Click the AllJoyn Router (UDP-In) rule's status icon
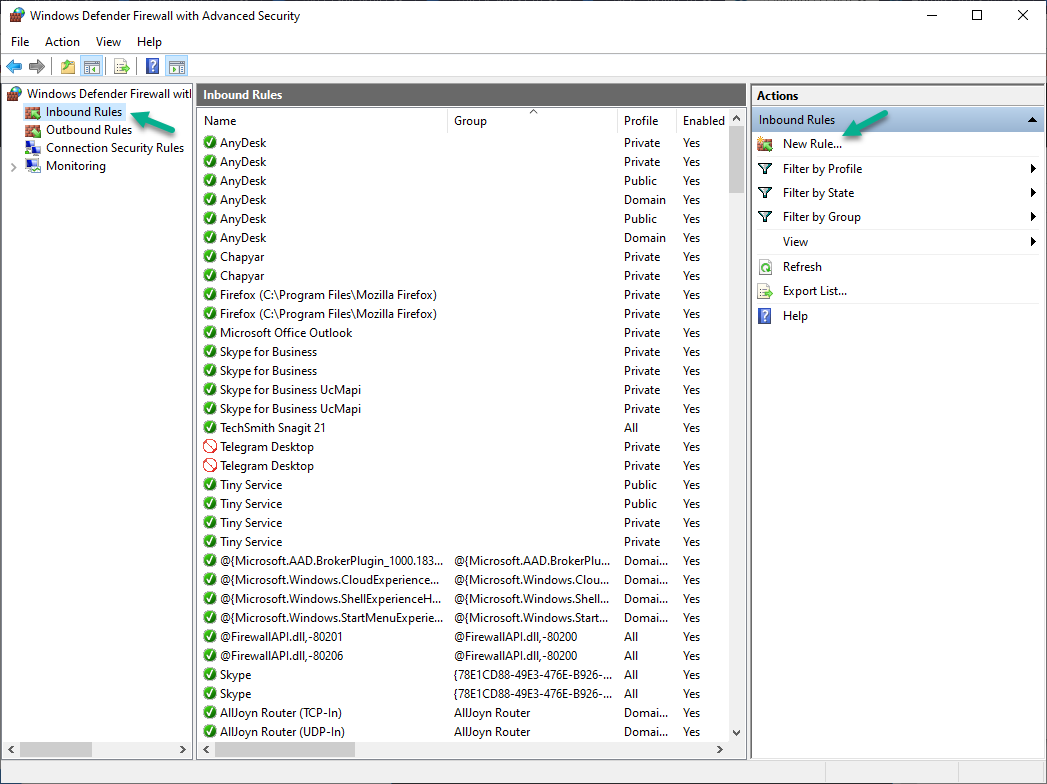The width and height of the screenshot is (1047, 784). tap(210, 732)
